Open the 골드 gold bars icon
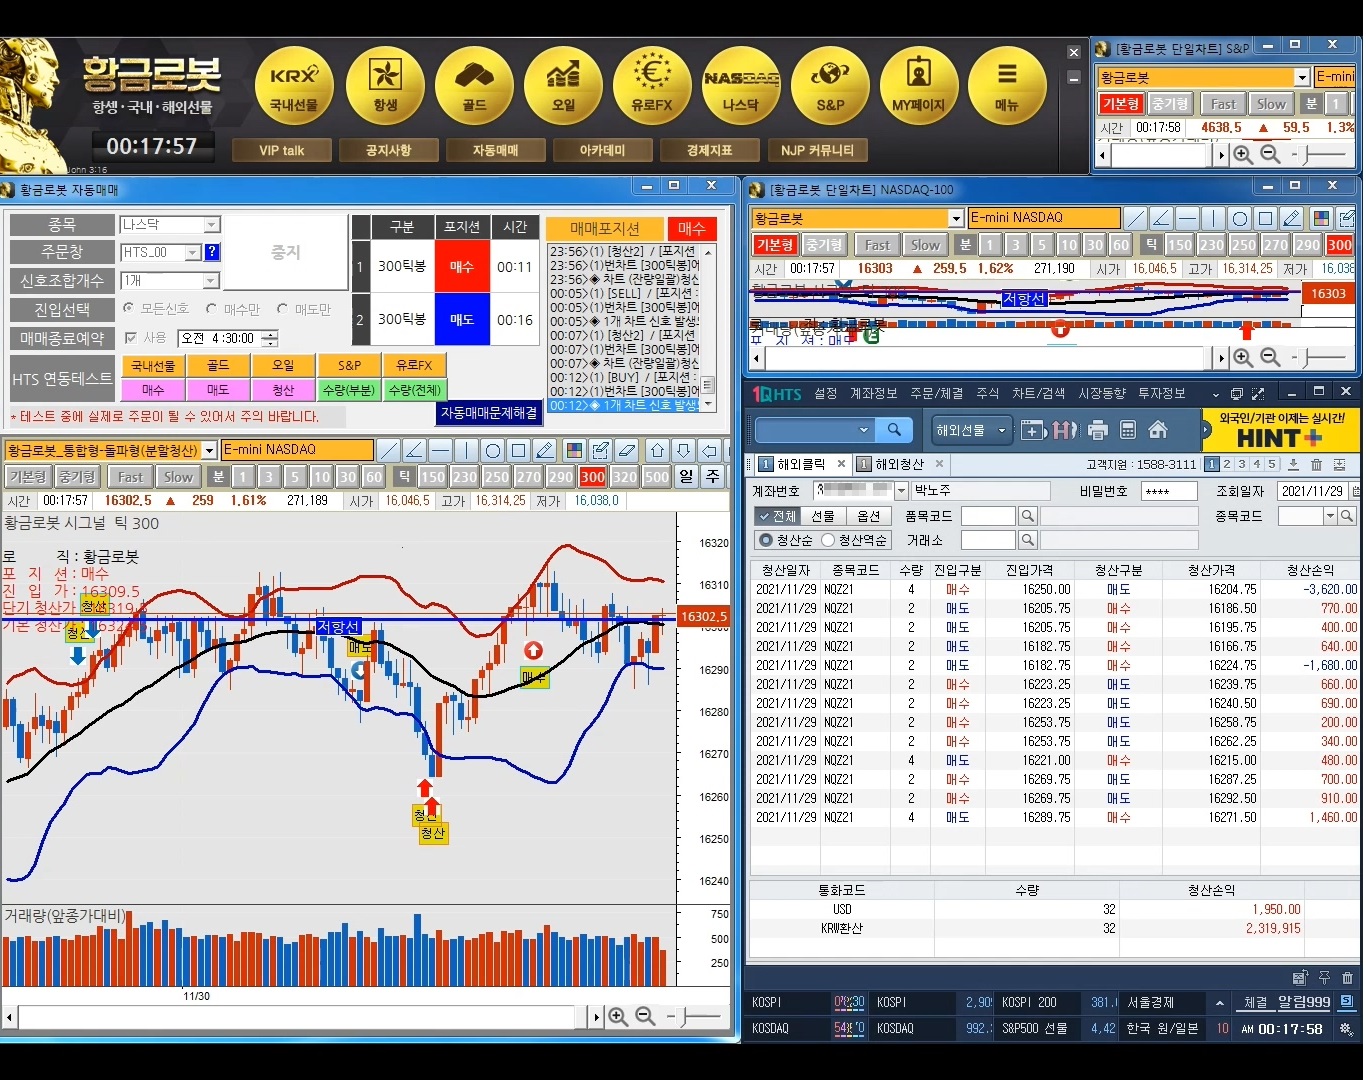The width and height of the screenshot is (1366, 1080). point(474,87)
